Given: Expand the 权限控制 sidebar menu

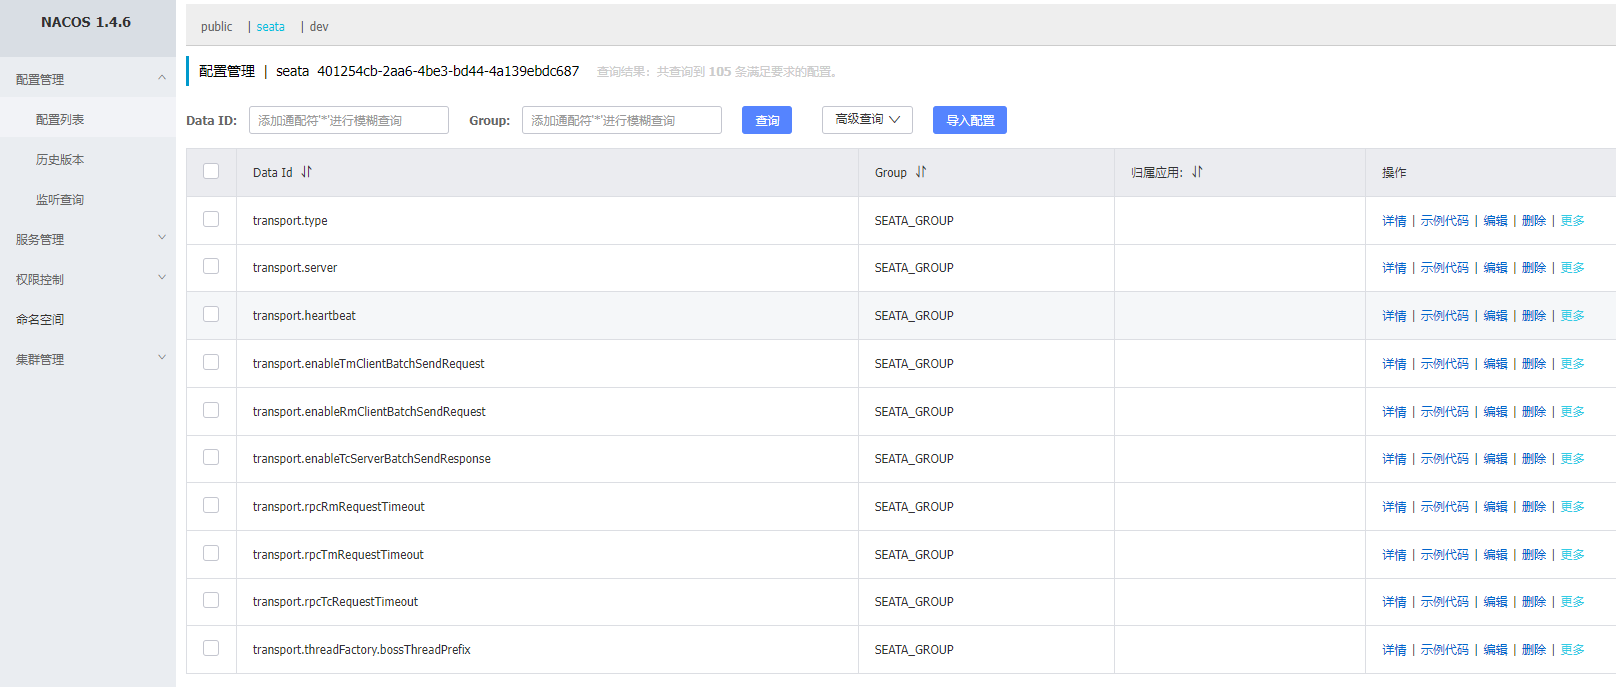Looking at the screenshot, I should click(x=161, y=278).
